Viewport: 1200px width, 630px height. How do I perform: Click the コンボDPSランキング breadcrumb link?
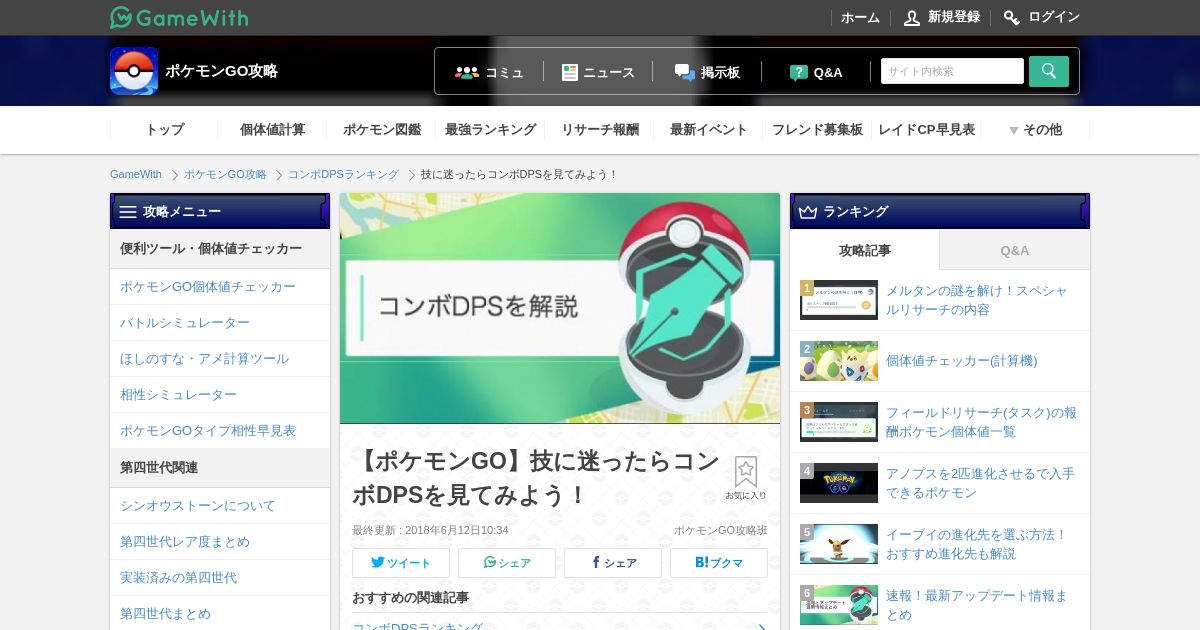click(x=343, y=174)
